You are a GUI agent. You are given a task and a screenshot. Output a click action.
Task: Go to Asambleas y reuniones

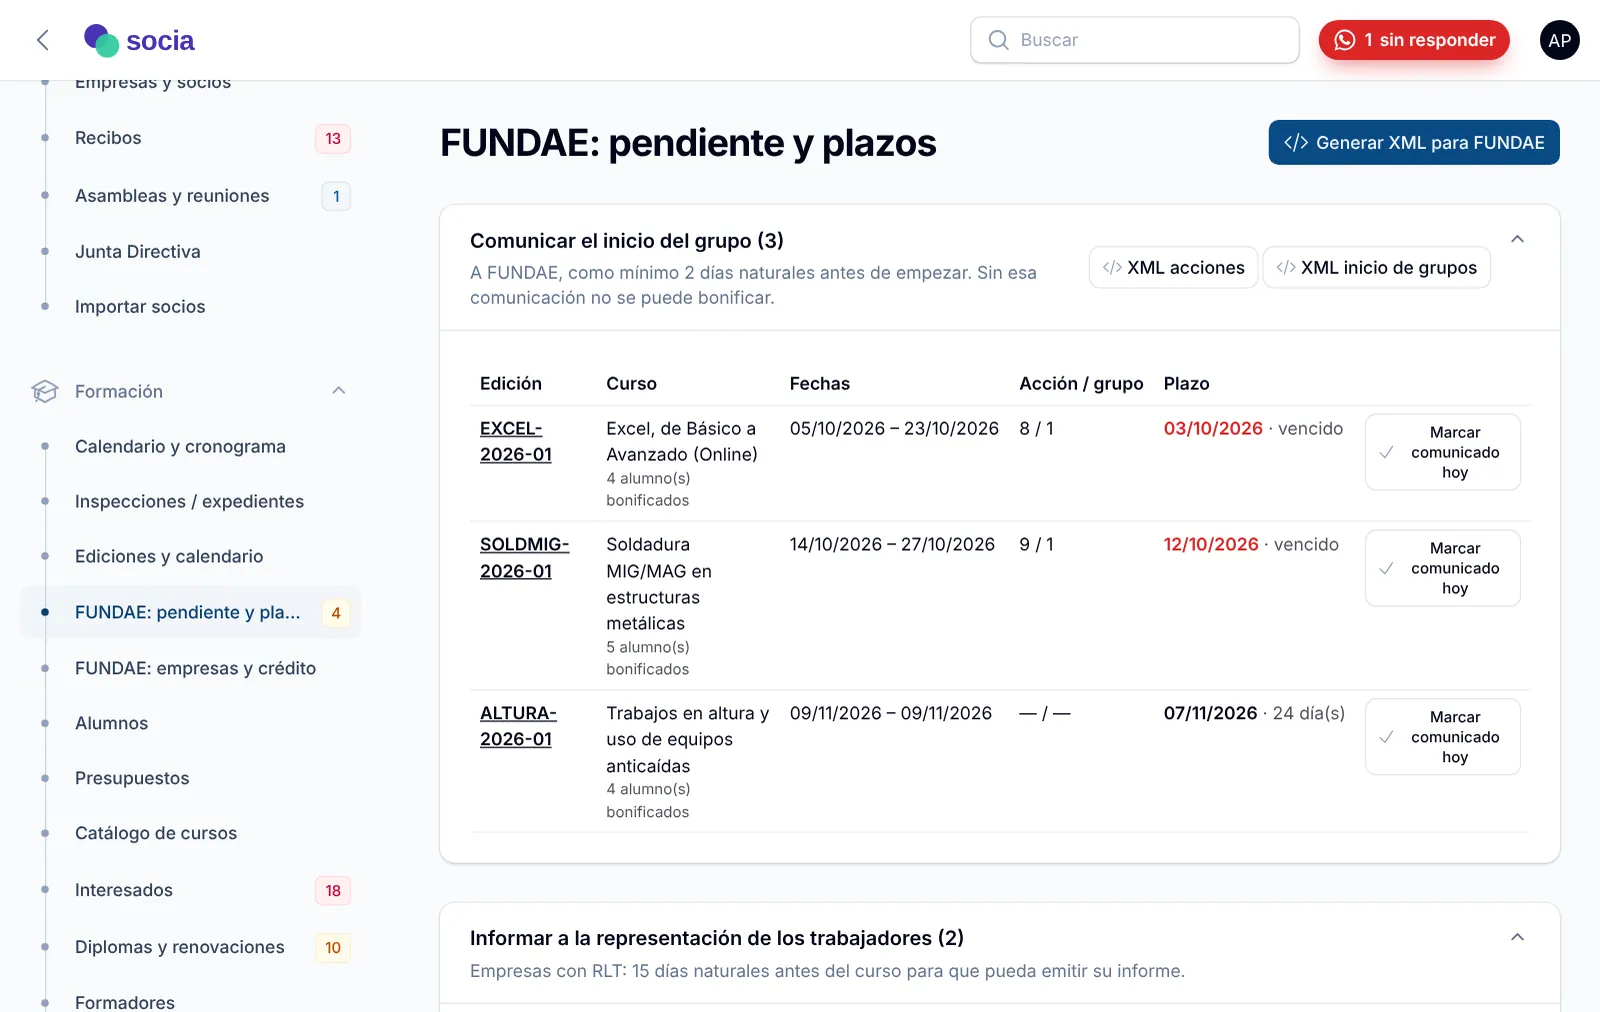172,196
